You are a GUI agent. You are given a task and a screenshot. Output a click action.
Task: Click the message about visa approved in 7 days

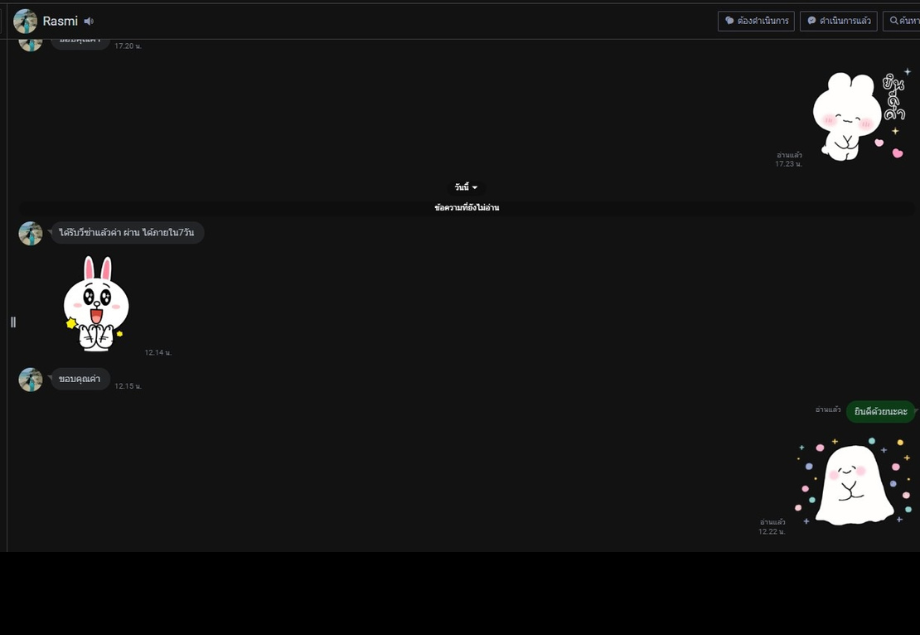[x=126, y=232]
